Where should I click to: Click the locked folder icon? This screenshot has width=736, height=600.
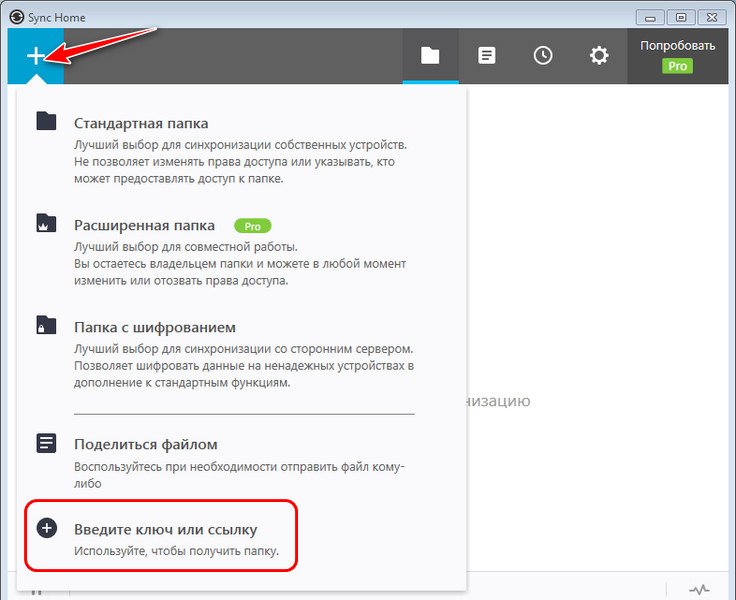[46, 325]
